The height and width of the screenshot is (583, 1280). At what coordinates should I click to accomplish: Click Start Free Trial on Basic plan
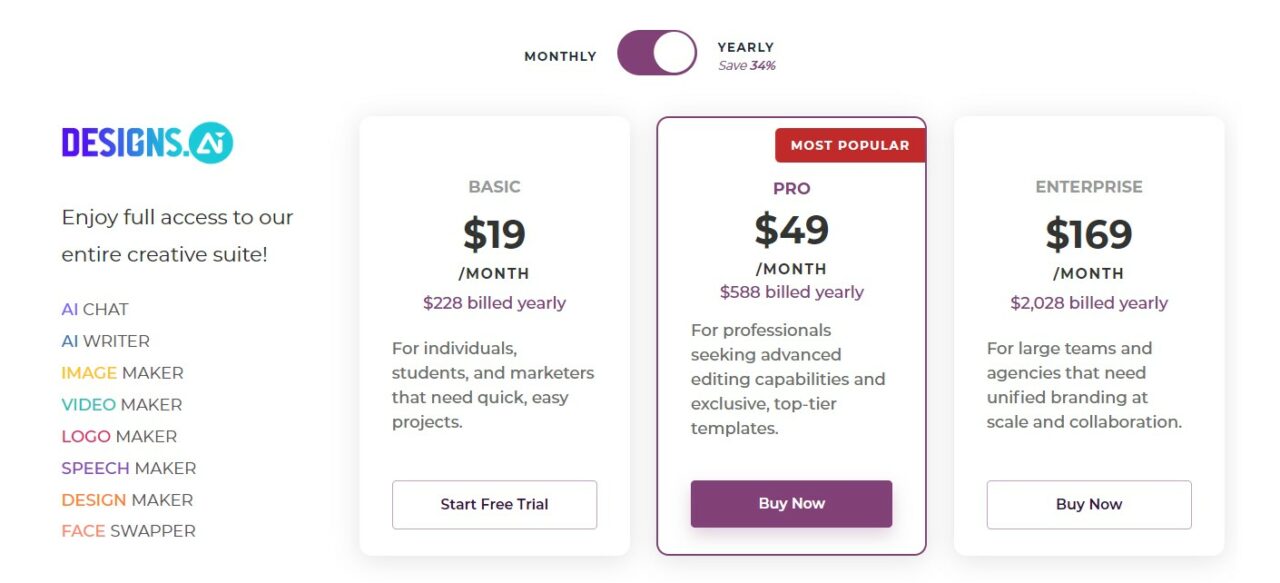pos(494,504)
